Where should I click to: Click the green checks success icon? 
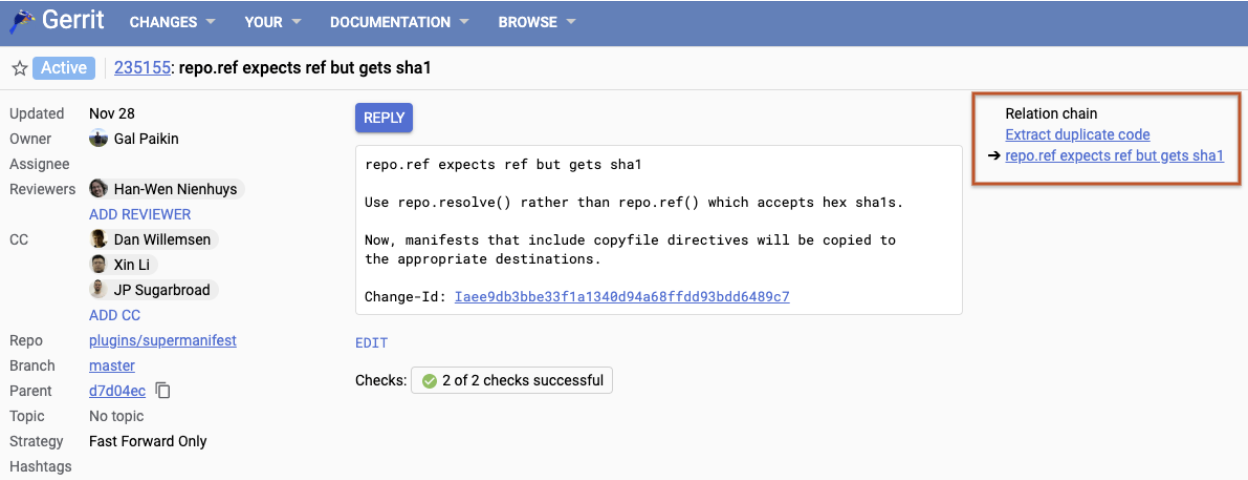tap(429, 381)
